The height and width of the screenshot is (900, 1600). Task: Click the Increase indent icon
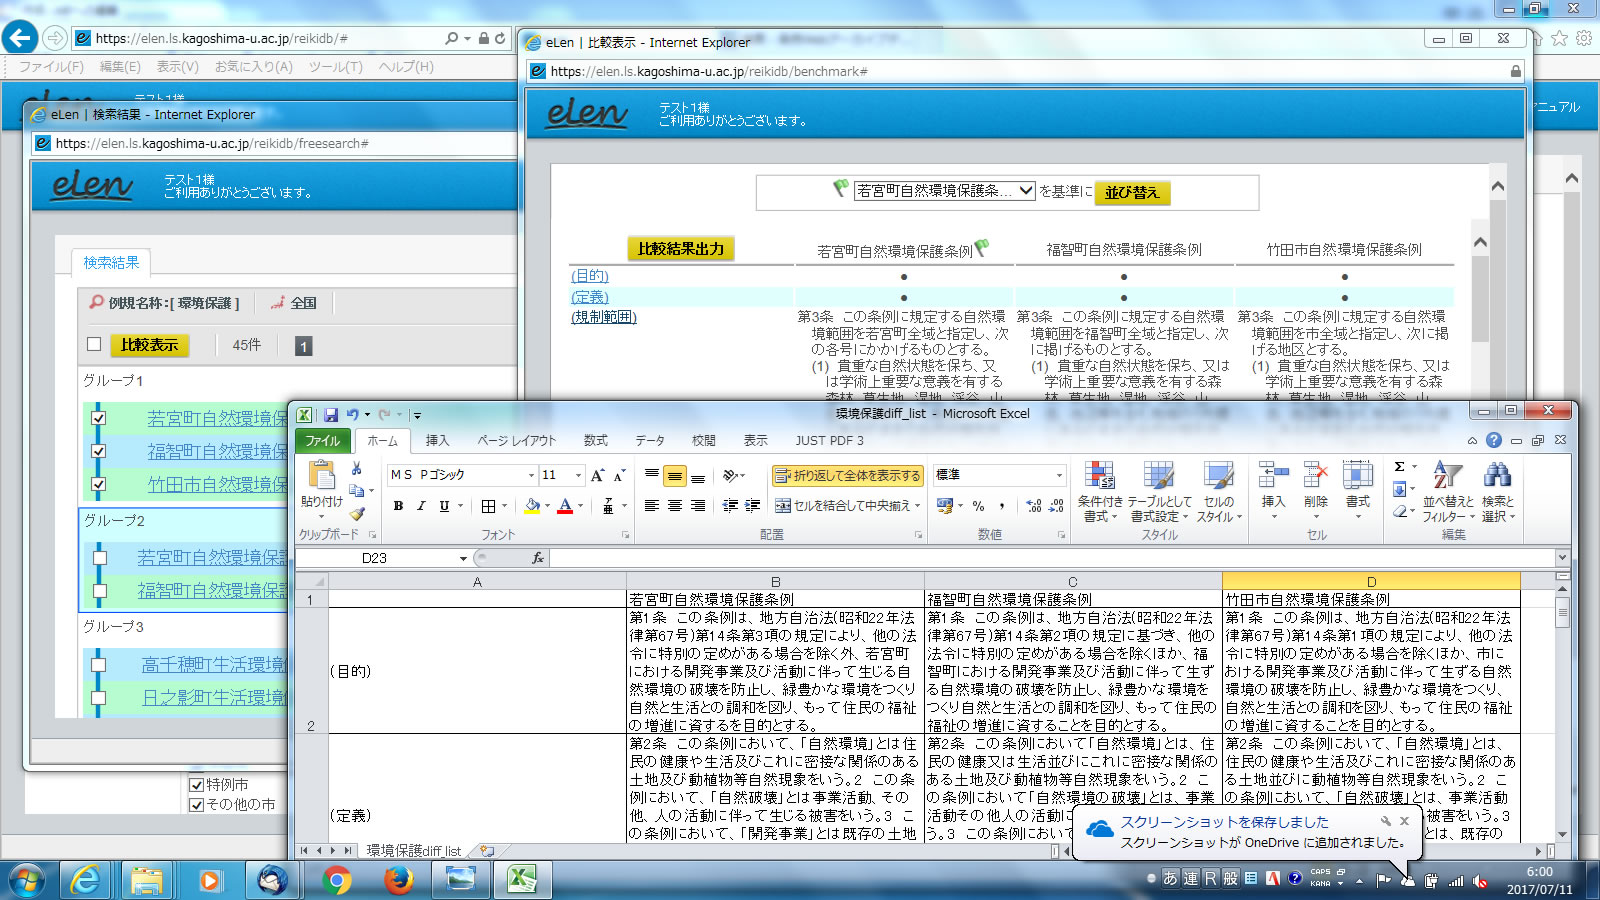[x=753, y=506]
